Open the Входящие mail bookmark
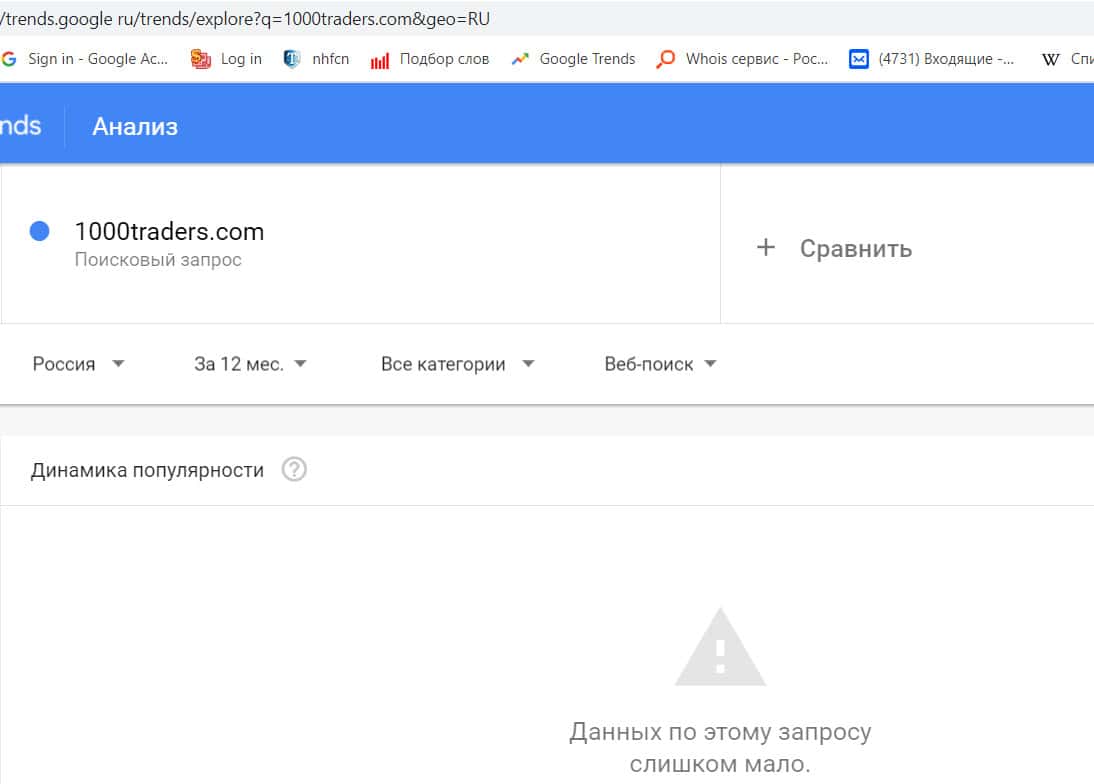This screenshot has width=1094, height=784. coord(932,59)
